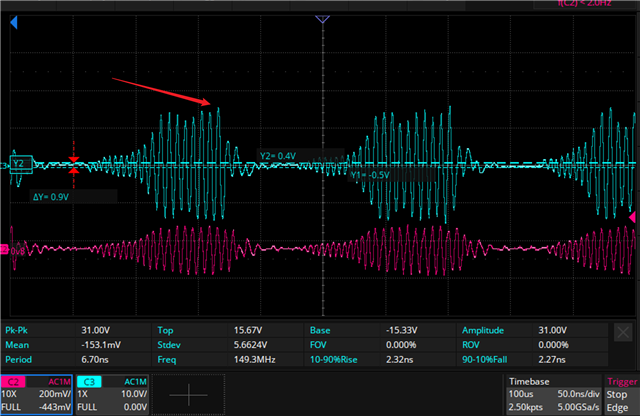640x416 pixels.
Task: Select the Amplitude measurement label
Action: tap(483, 330)
